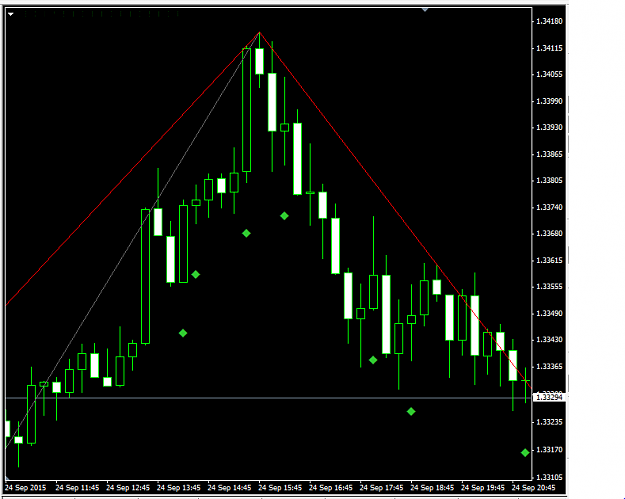
Task: Click the 1.33865 price axis label
Action: point(550,154)
